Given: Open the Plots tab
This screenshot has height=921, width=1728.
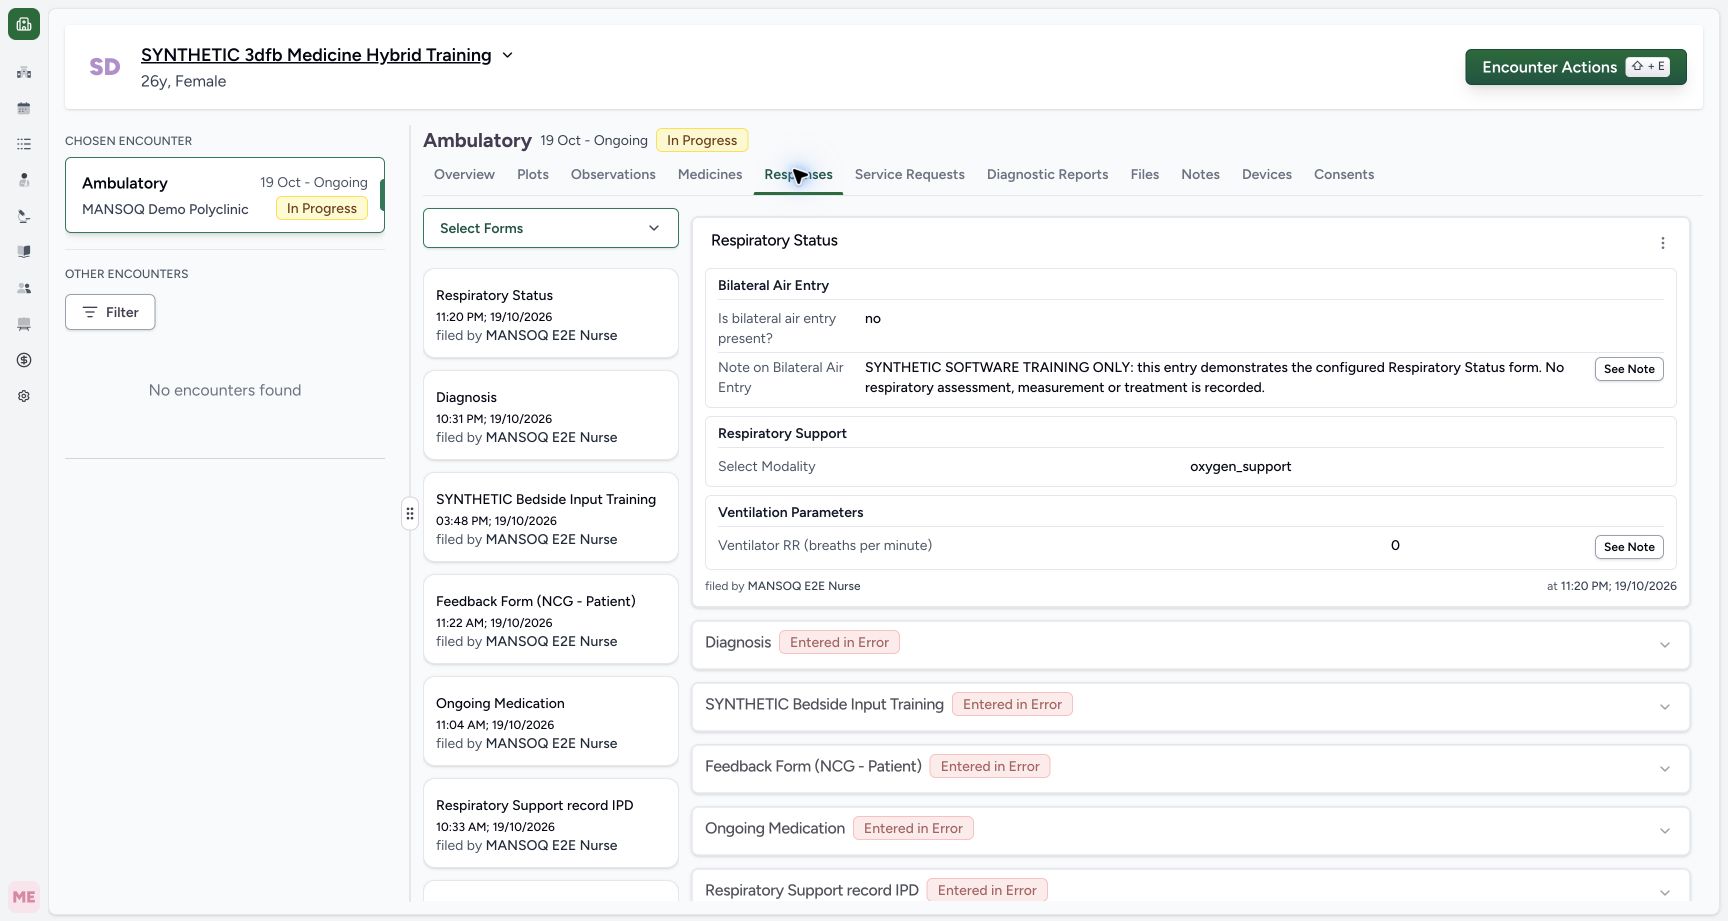Looking at the screenshot, I should click(x=532, y=174).
